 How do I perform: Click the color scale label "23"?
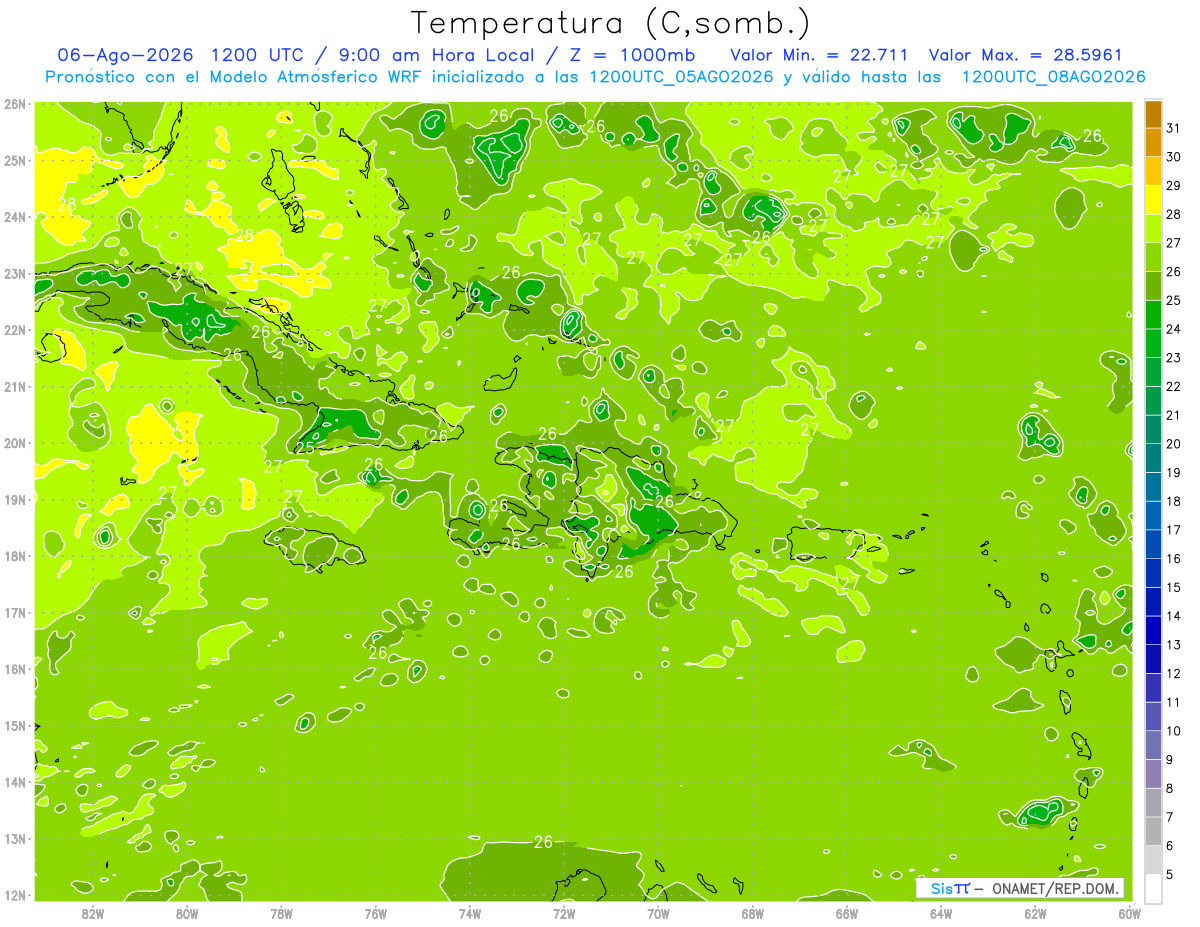(x=1173, y=358)
